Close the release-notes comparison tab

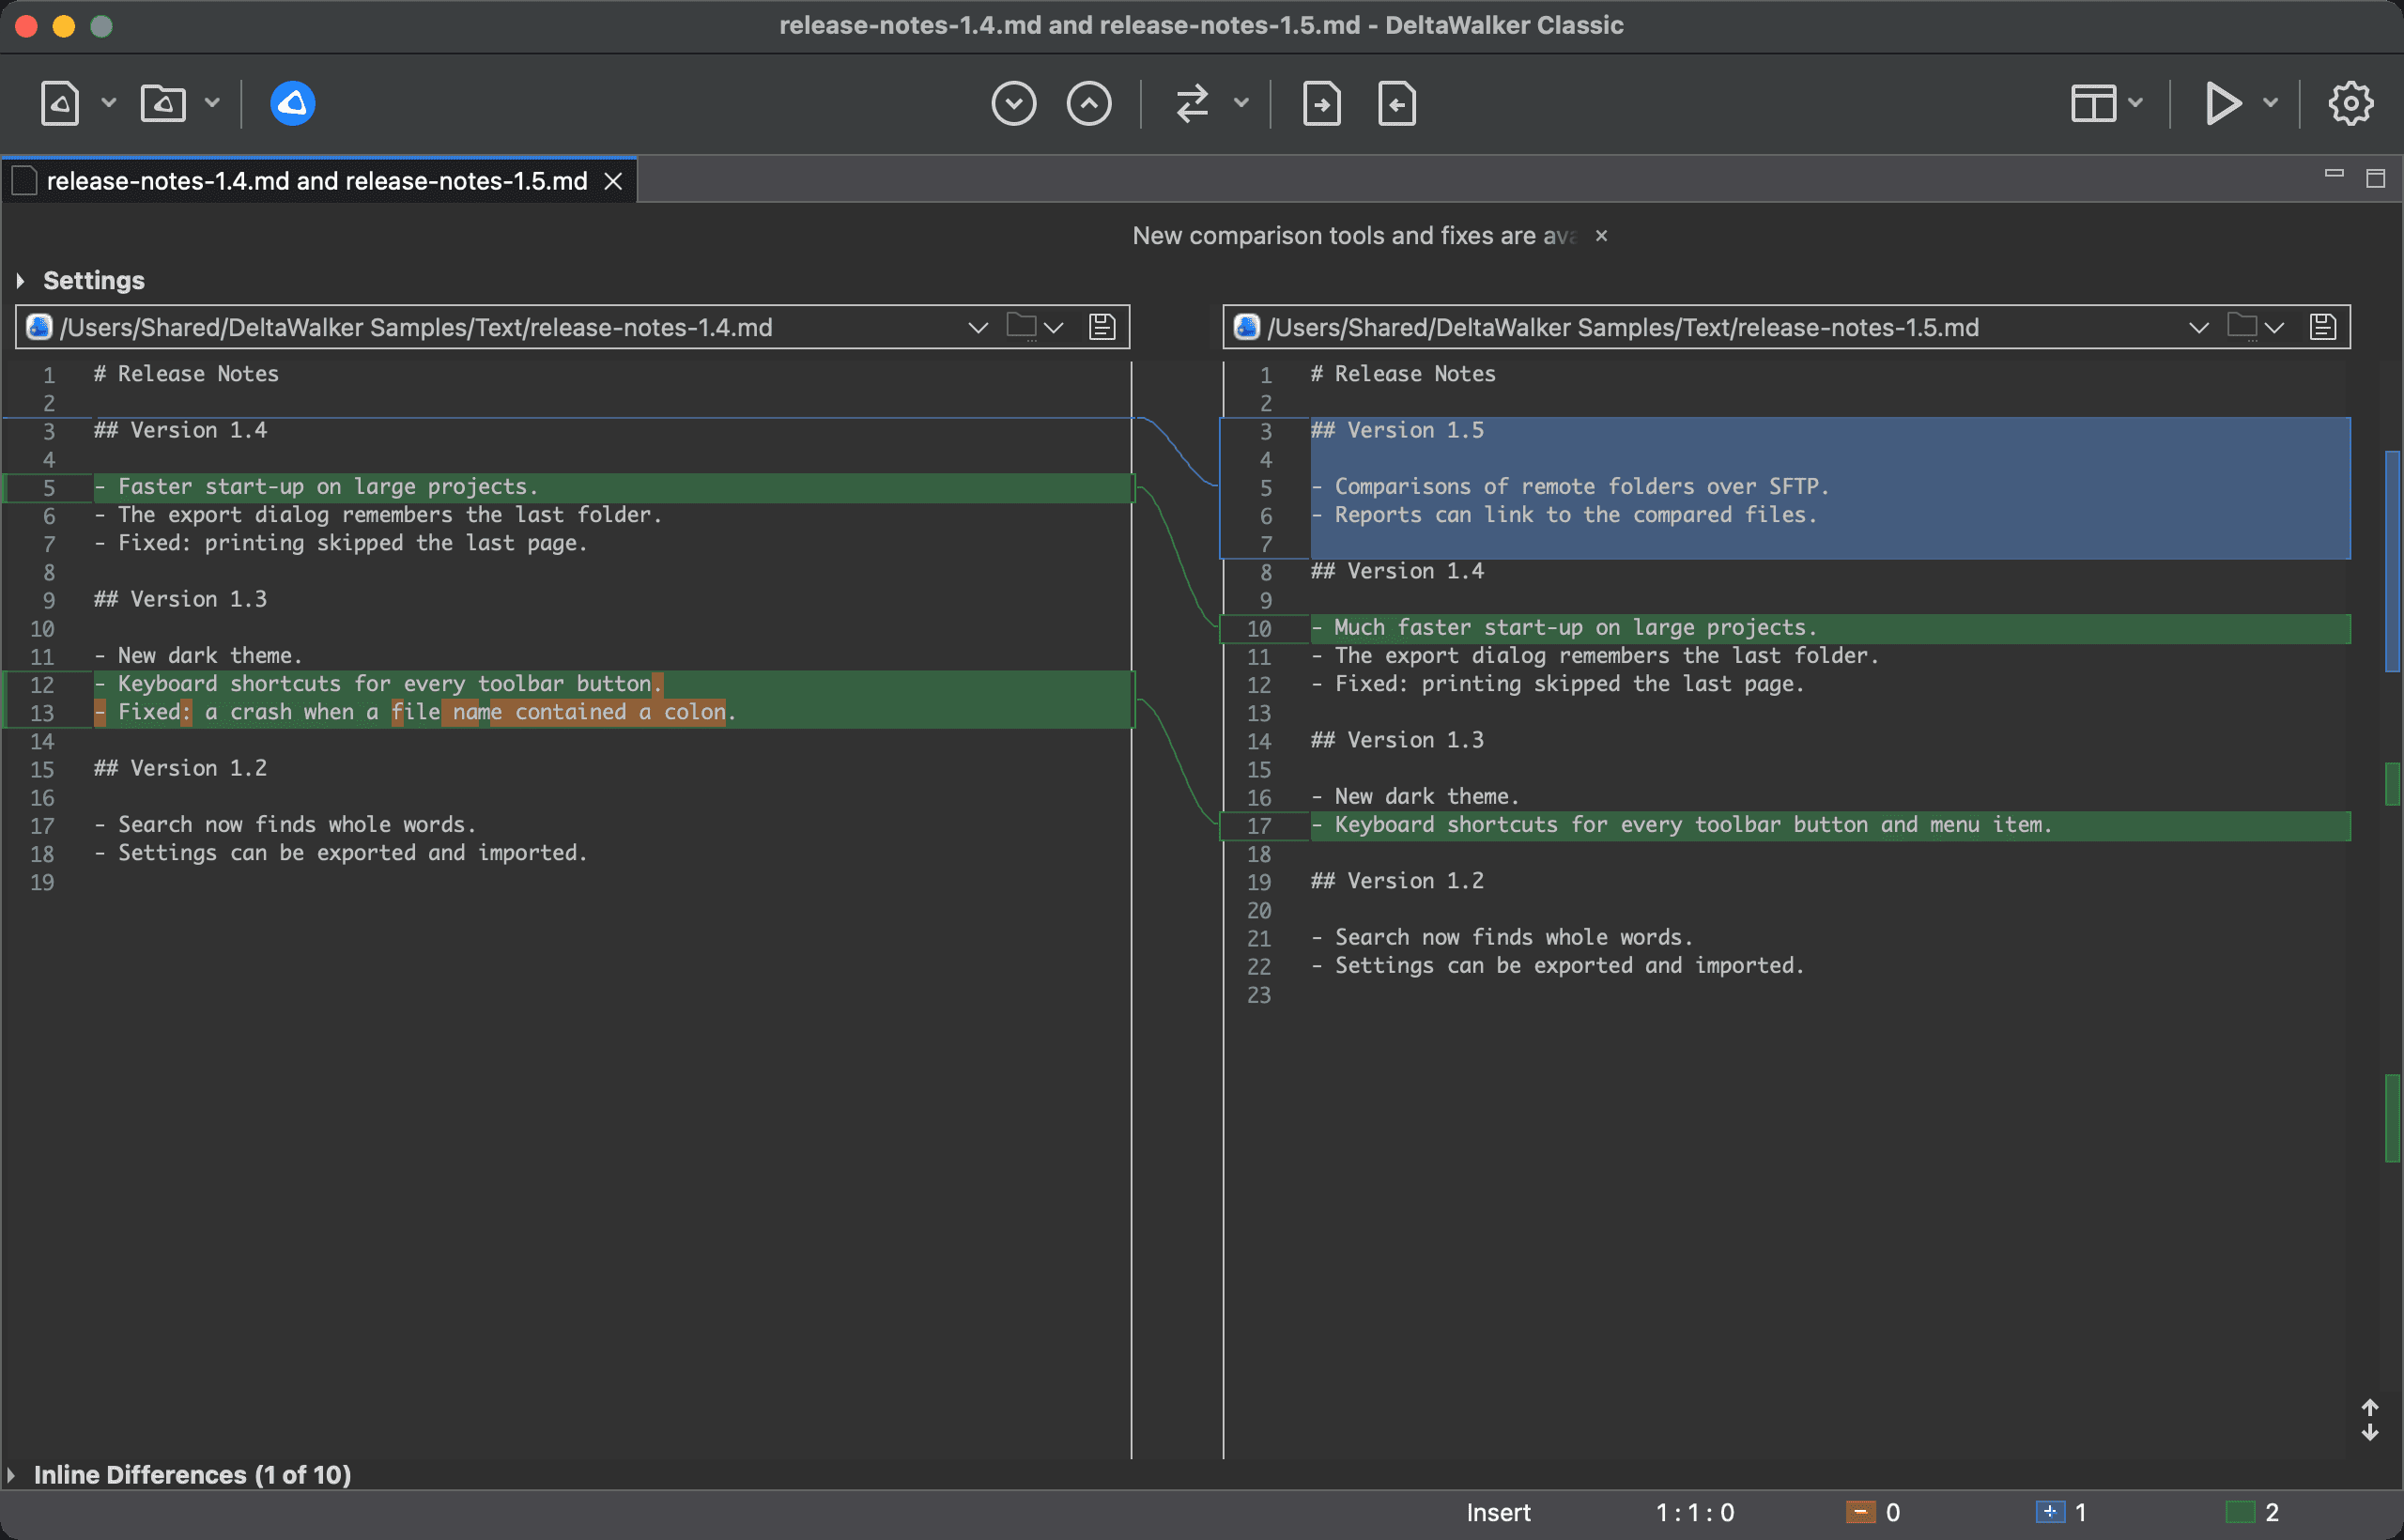[613, 181]
